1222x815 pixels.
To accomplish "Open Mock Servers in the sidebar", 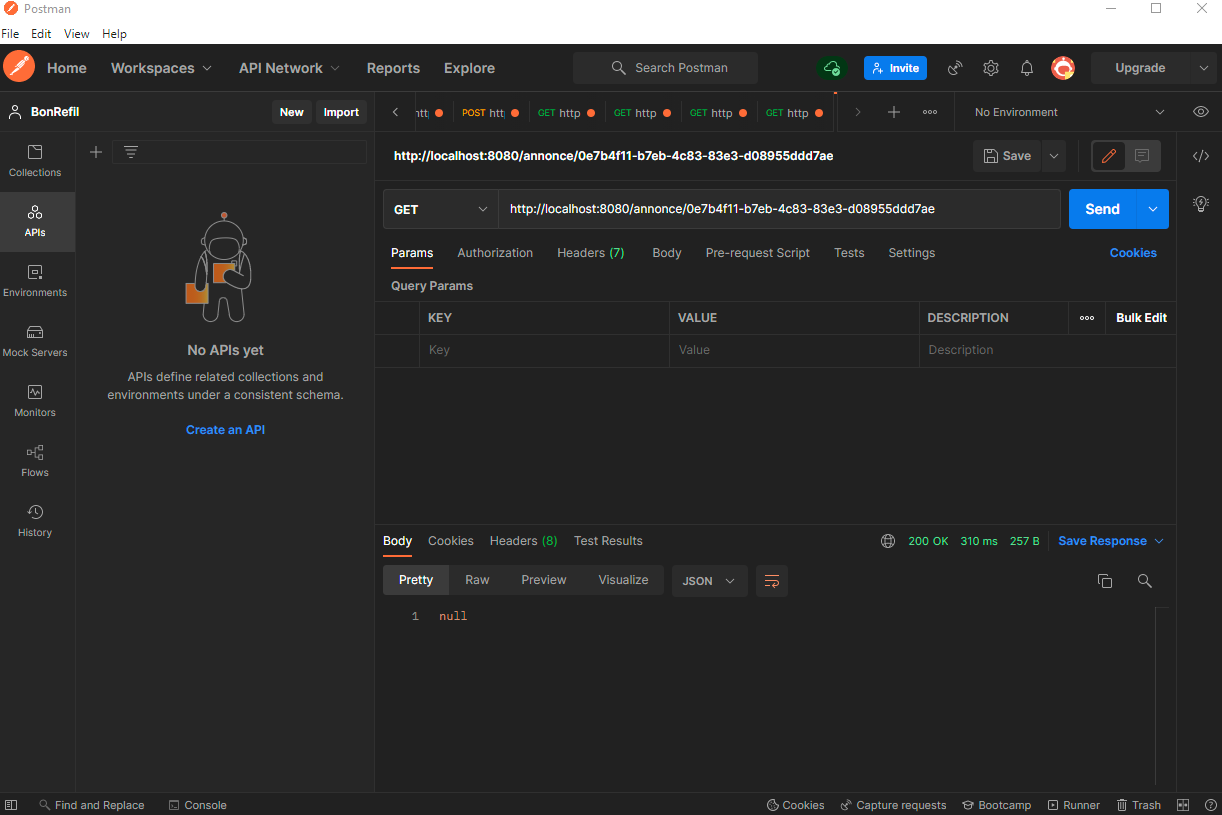I will tap(35, 341).
